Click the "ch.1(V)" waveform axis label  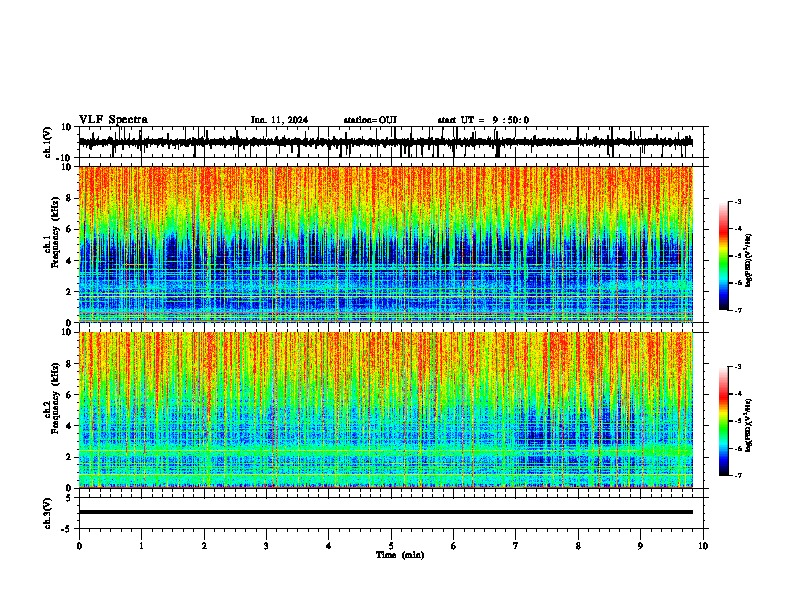[48, 142]
